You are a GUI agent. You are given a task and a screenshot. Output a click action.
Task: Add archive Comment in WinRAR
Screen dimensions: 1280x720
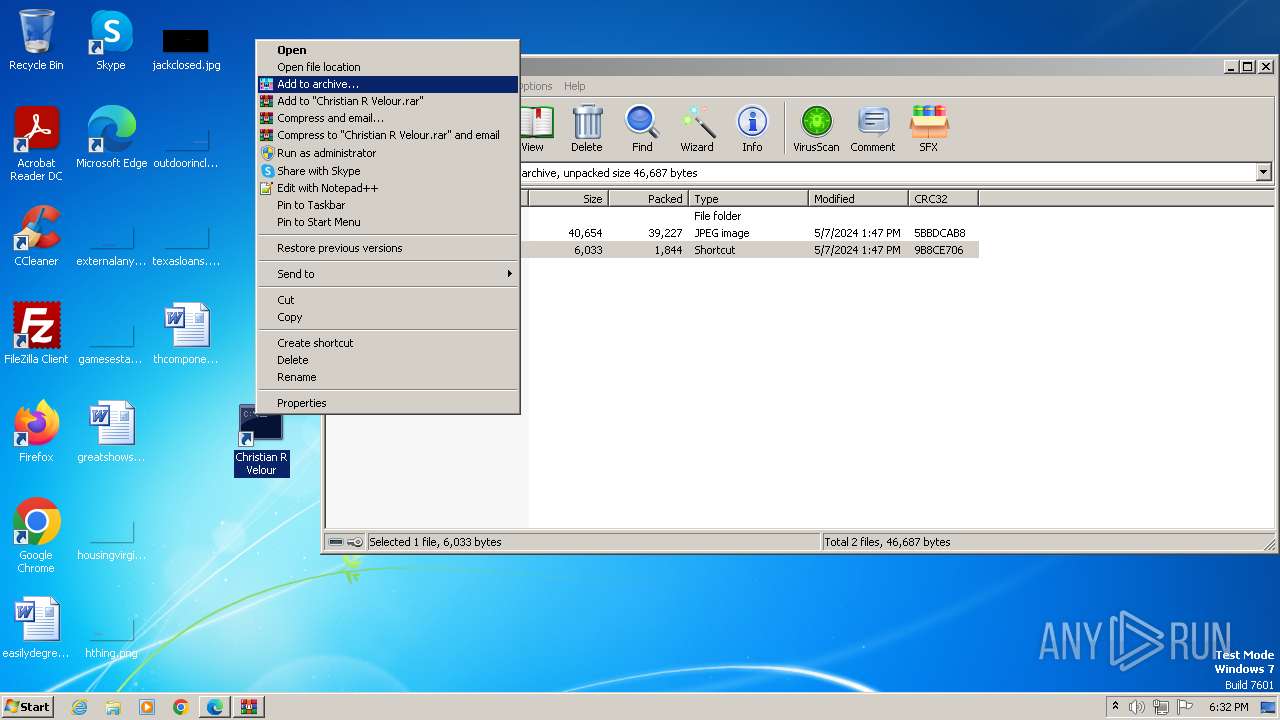coord(873,129)
